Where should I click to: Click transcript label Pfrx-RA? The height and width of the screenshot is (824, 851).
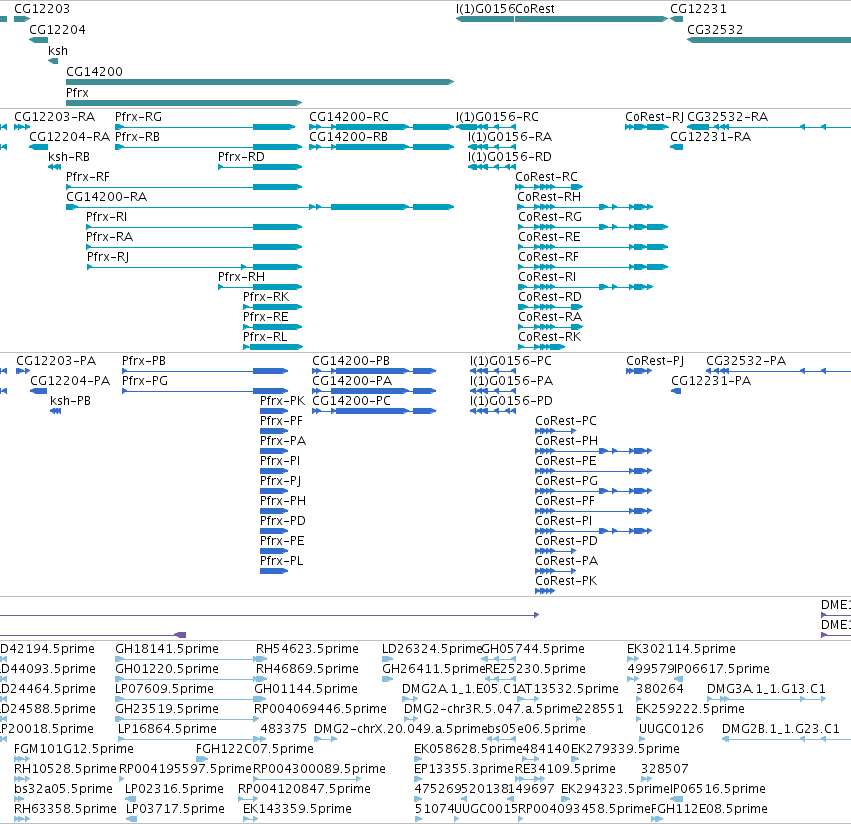[110, 237]
